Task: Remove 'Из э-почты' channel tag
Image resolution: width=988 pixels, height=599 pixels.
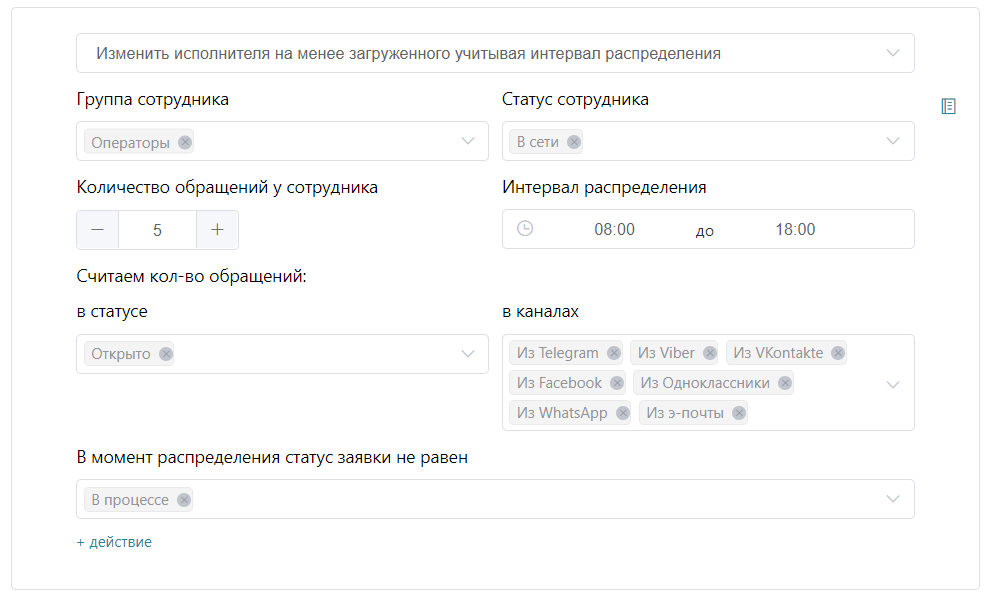Action: (x=739, y=413)
